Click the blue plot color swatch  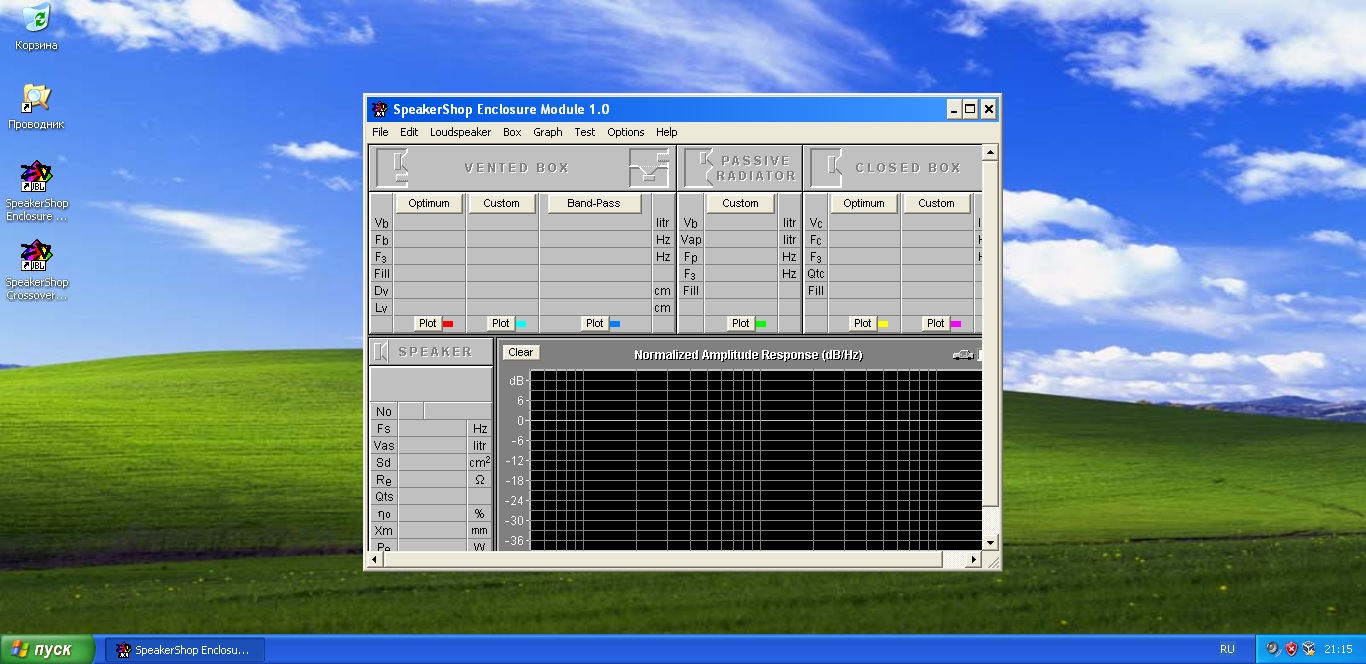click(x=615, y=324)
